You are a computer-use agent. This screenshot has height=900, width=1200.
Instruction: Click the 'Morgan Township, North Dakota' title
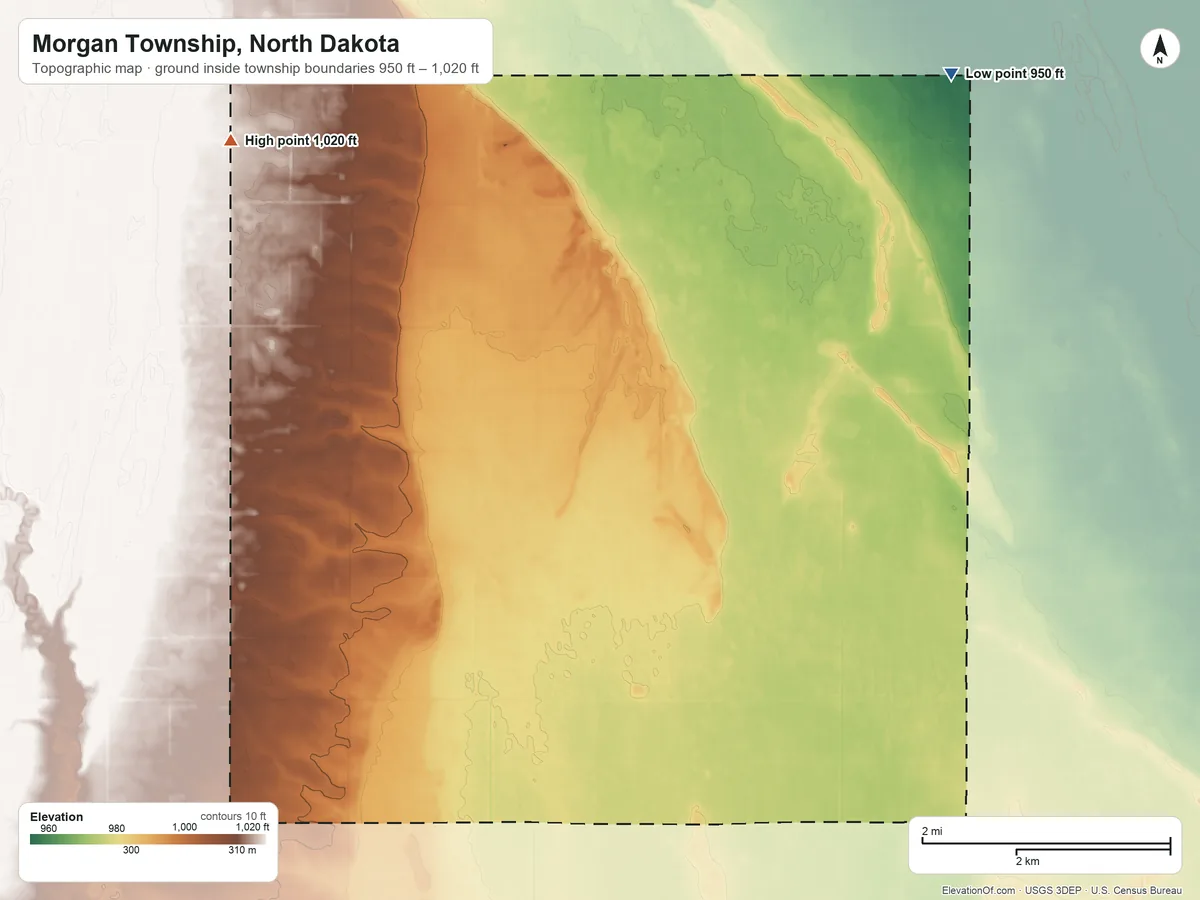click(x=216, y=44)
